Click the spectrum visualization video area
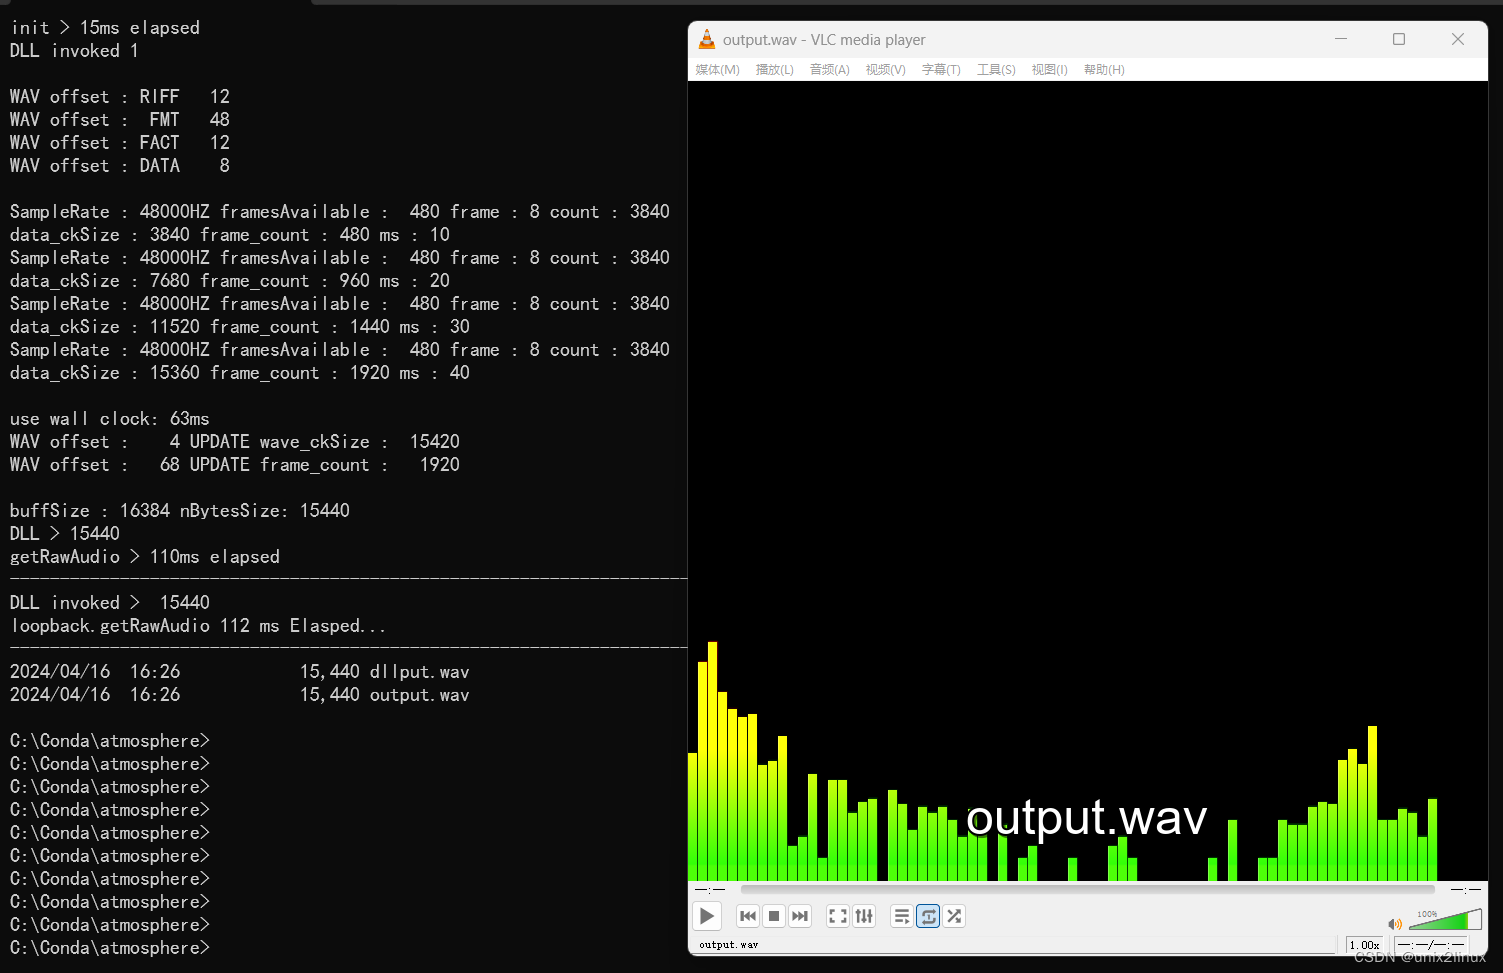The height and width of the screenshot is (973, 1503). coord(1088,480)
